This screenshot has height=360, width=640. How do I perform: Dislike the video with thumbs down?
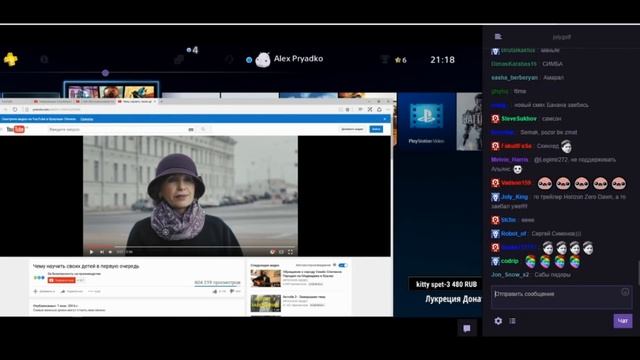(x=231, y=291)
